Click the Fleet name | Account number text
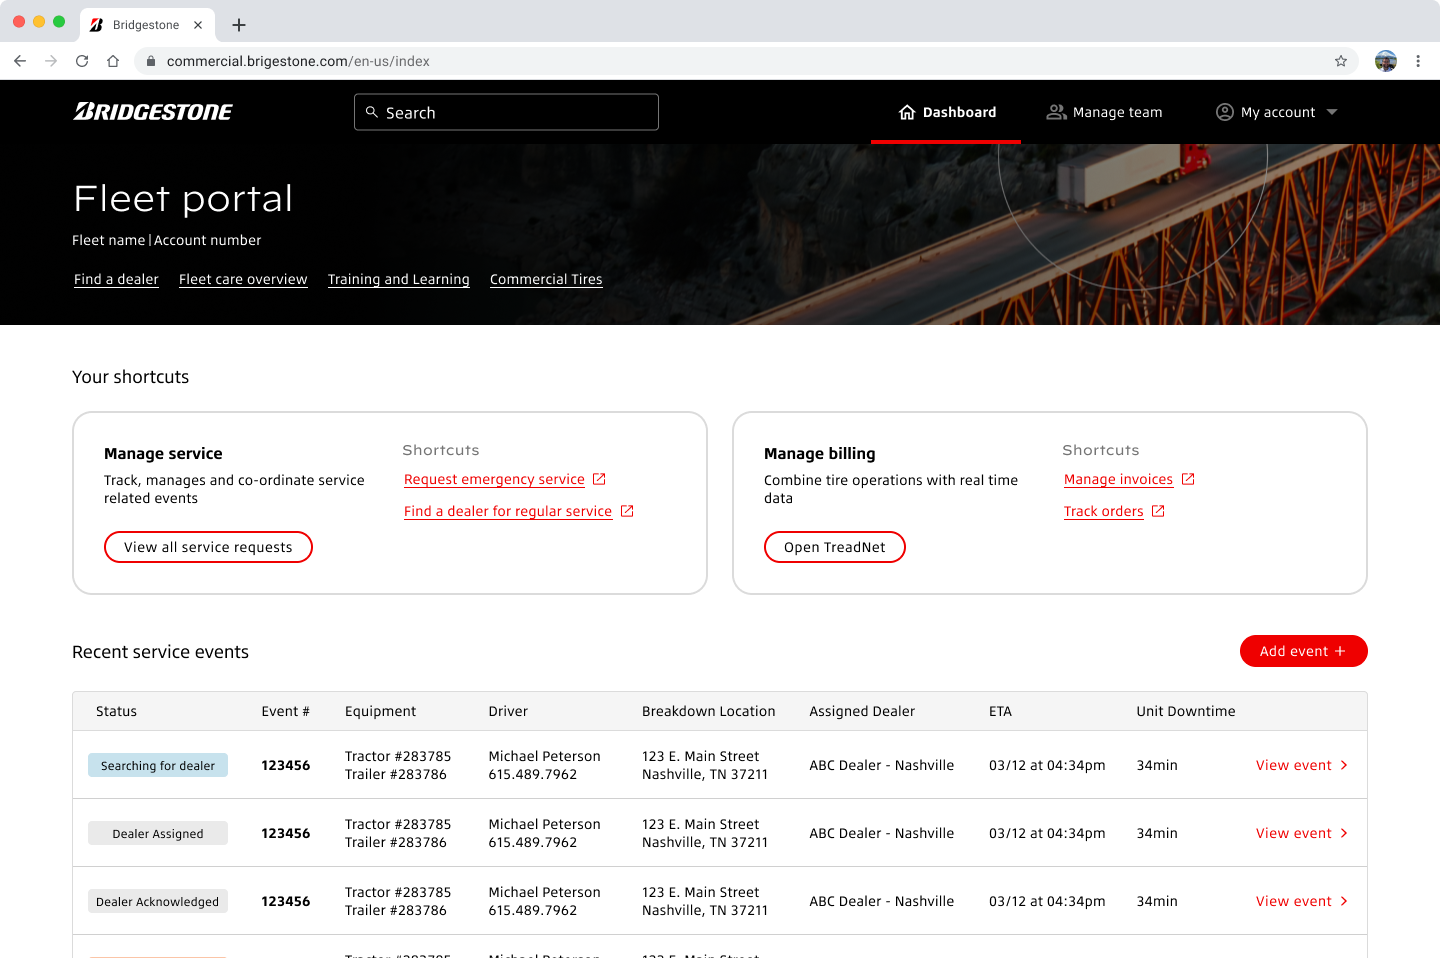The width and height of the screenshot is (1440, 958). click(x=166, y=240)
